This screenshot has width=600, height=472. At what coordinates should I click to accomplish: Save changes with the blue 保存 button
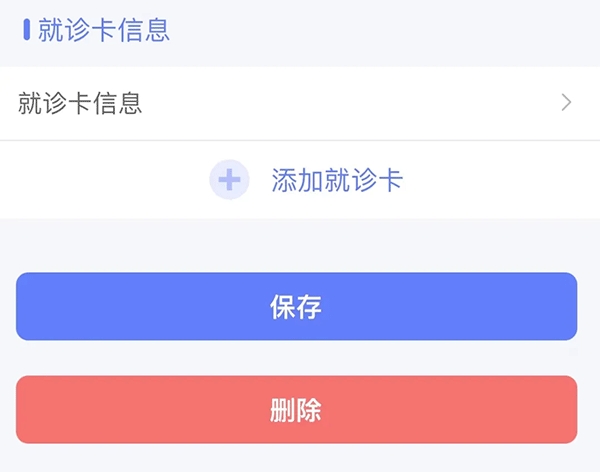click(x=297, y=306)
